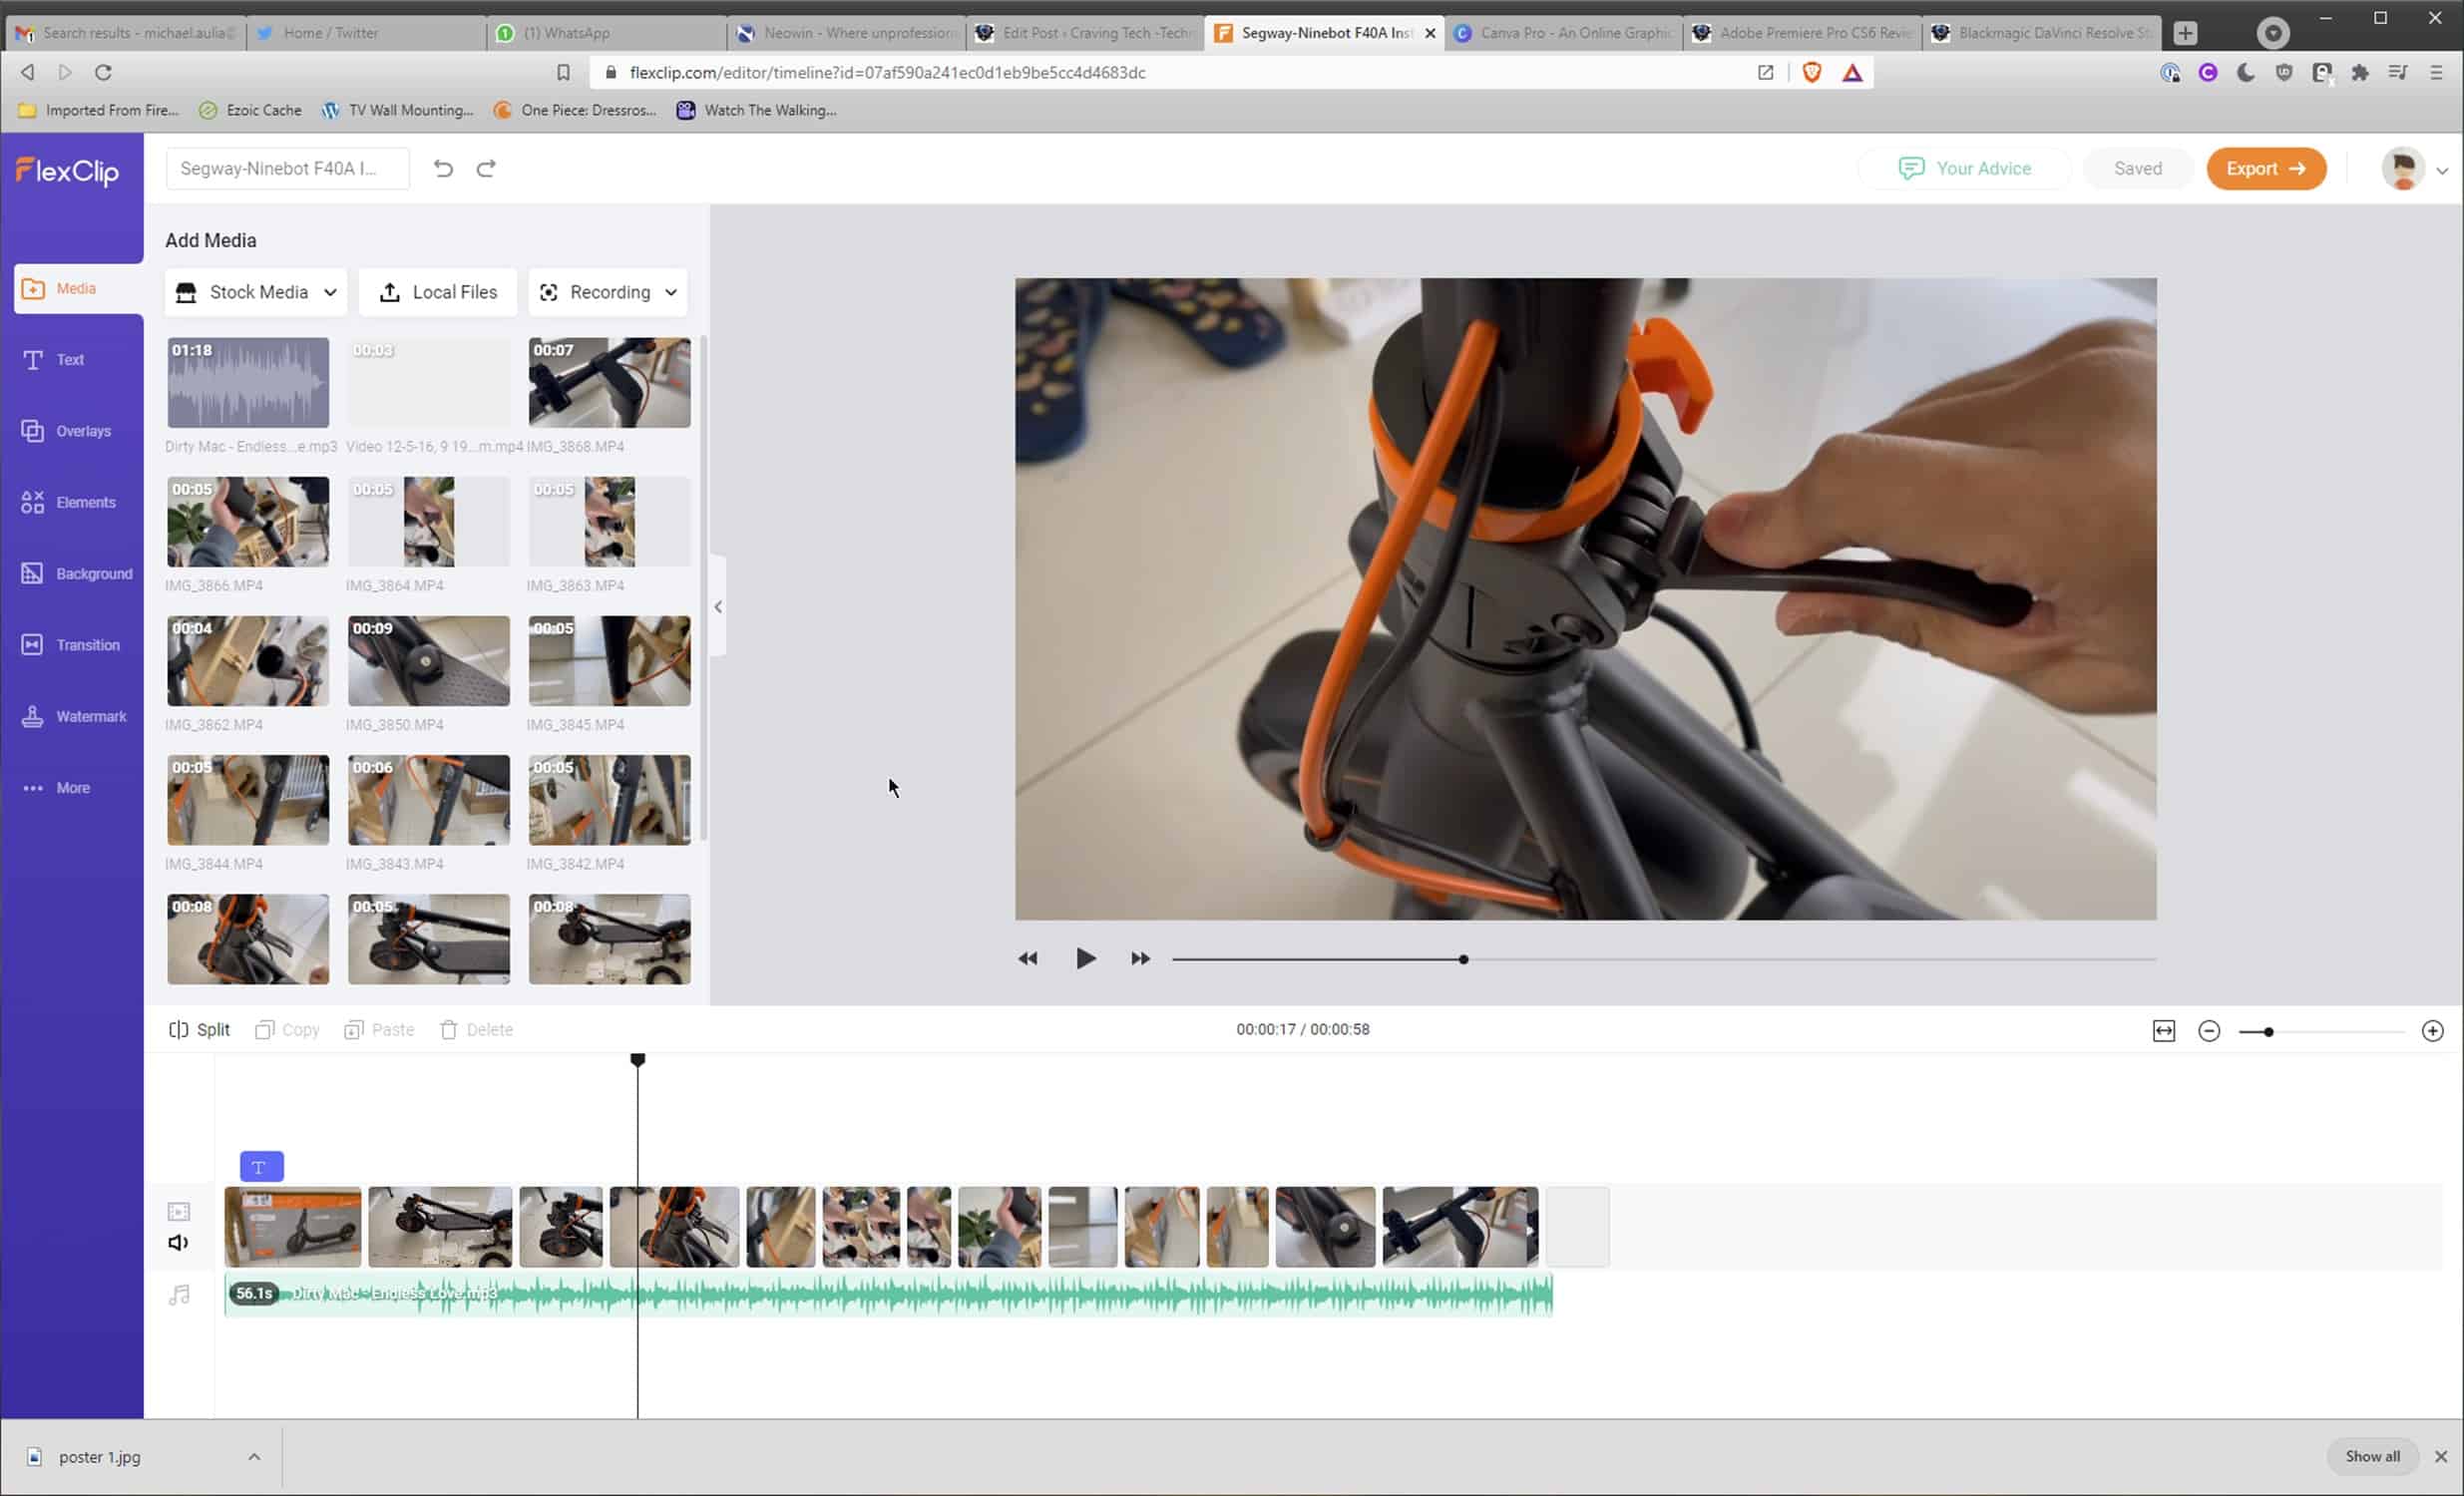Zoom in the timeline

coord(2432,1031)
